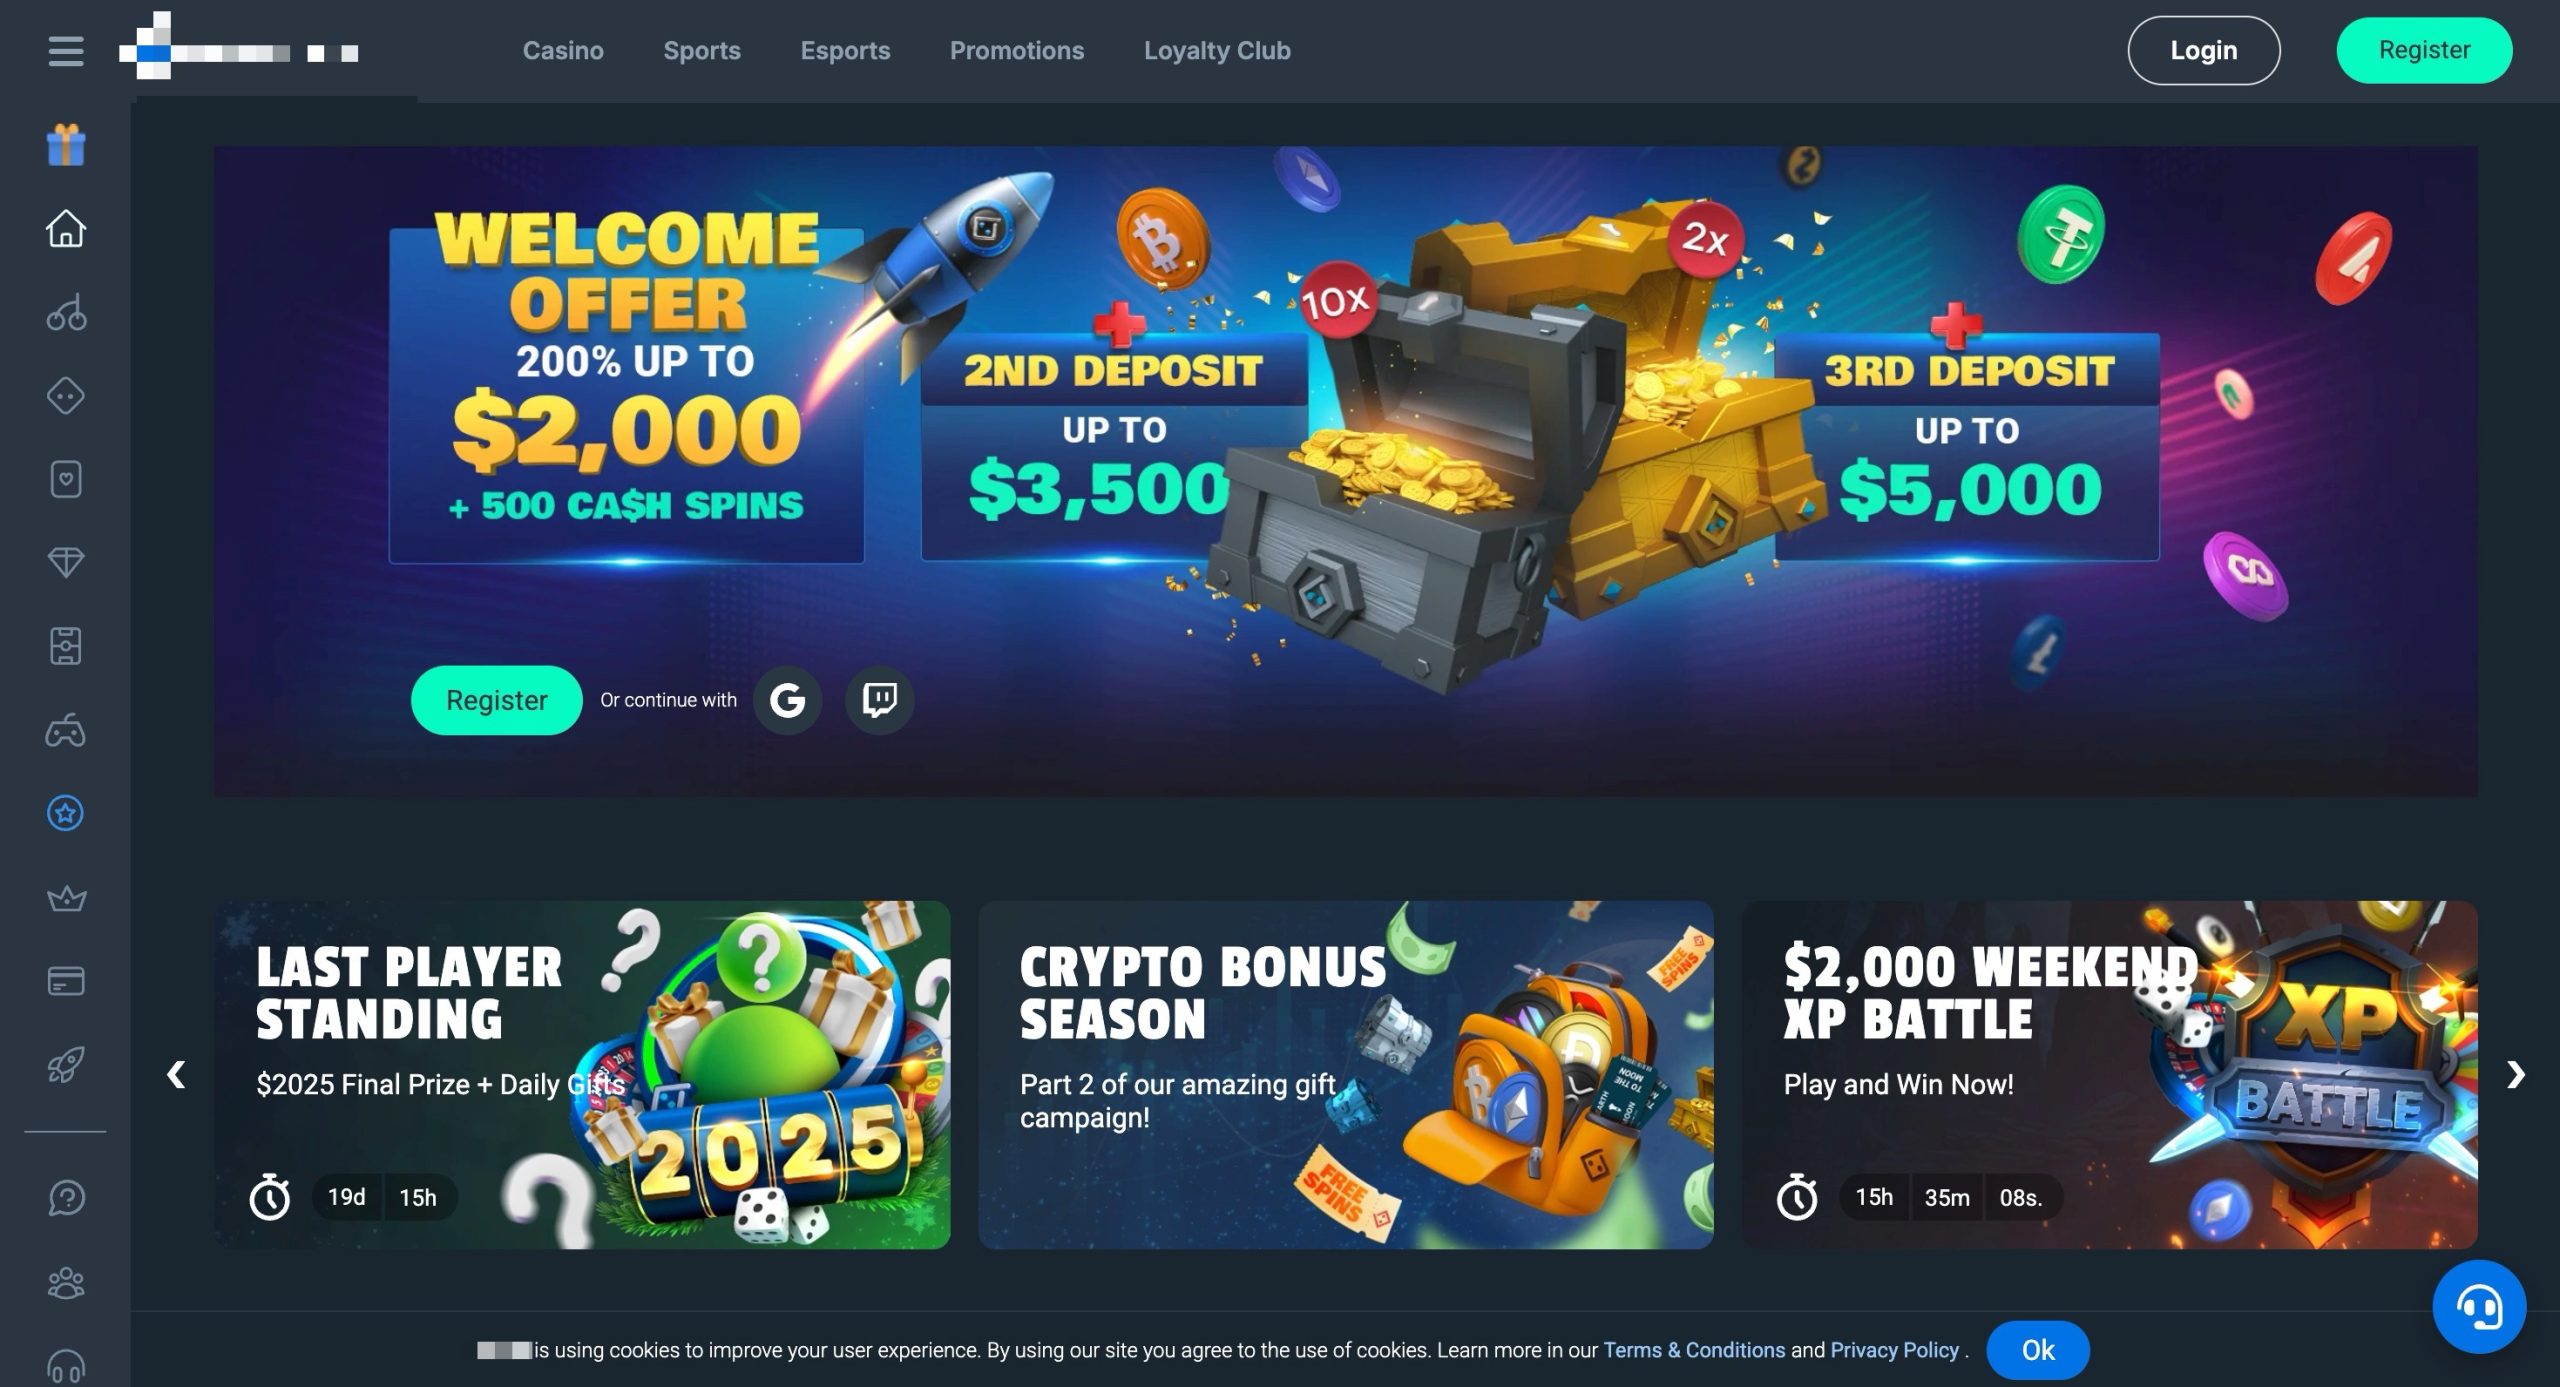Open the Casino menu item

[563, 51]
